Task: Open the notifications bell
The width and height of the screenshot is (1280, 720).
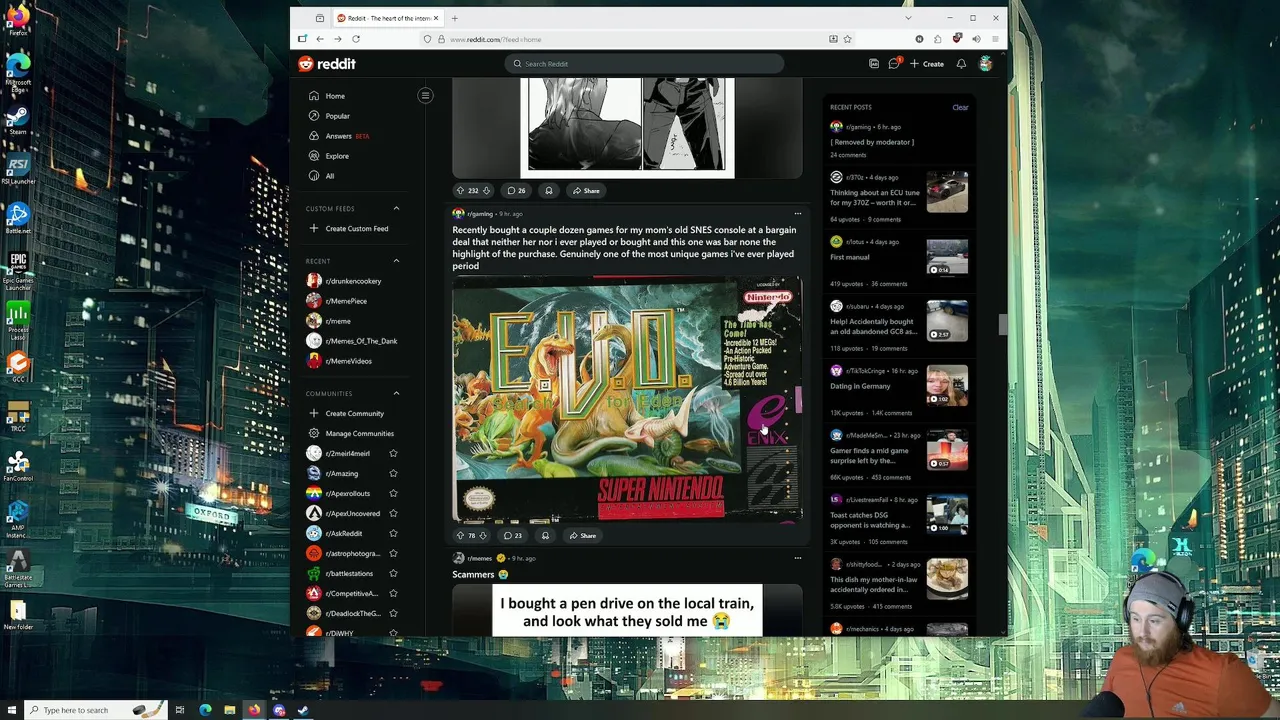Action: 961,64
